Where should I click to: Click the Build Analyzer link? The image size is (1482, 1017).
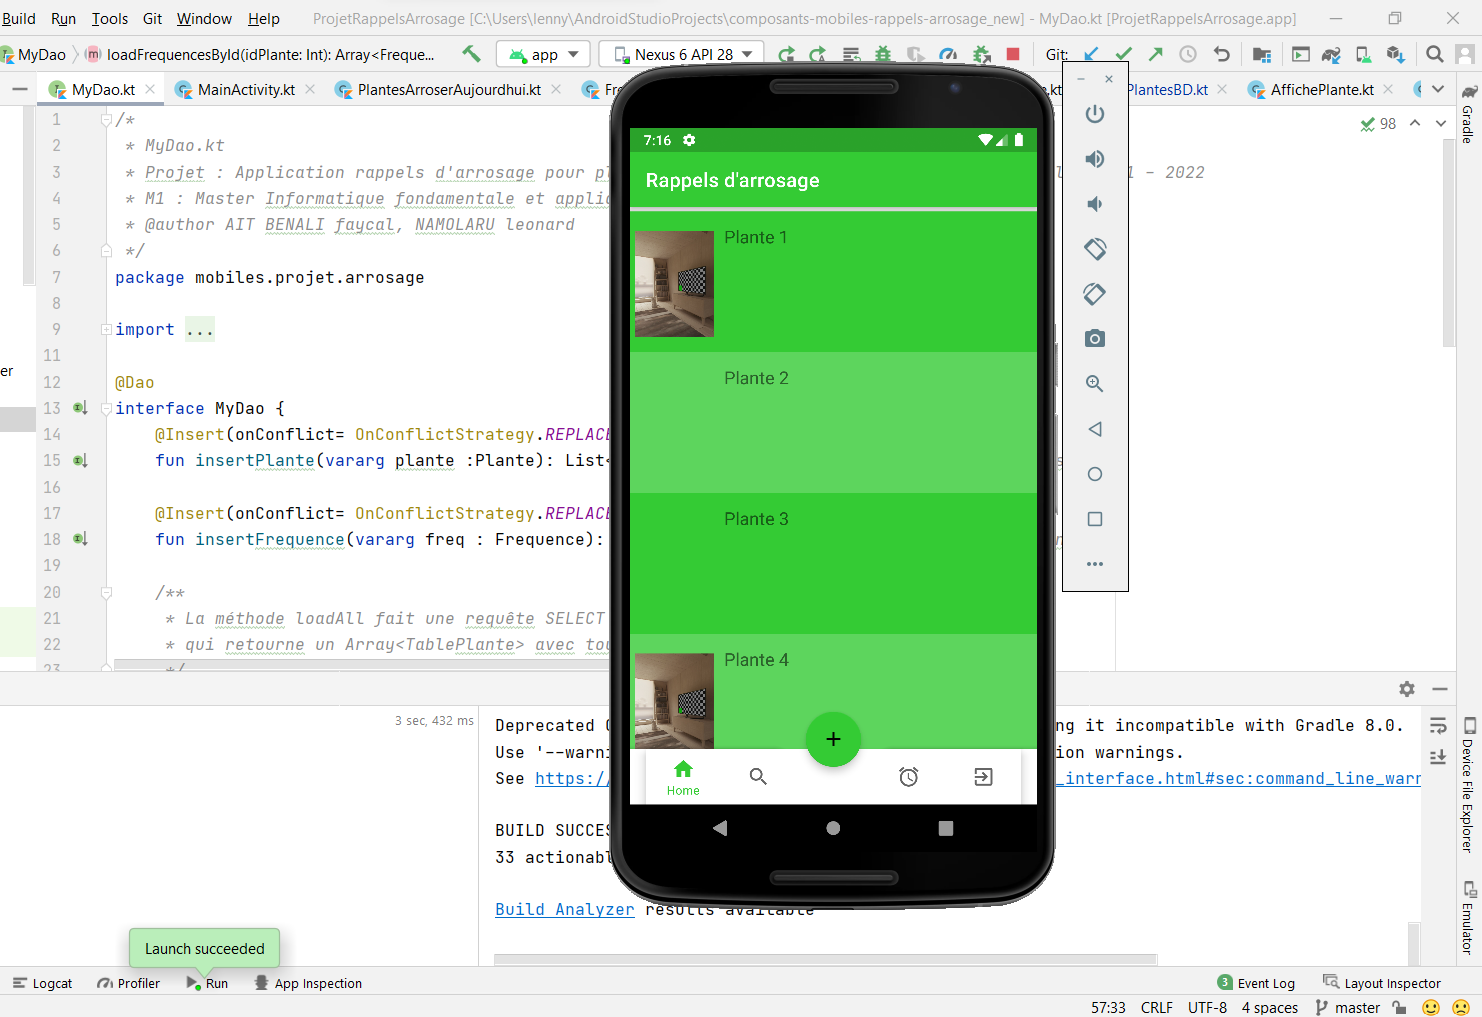565,909
